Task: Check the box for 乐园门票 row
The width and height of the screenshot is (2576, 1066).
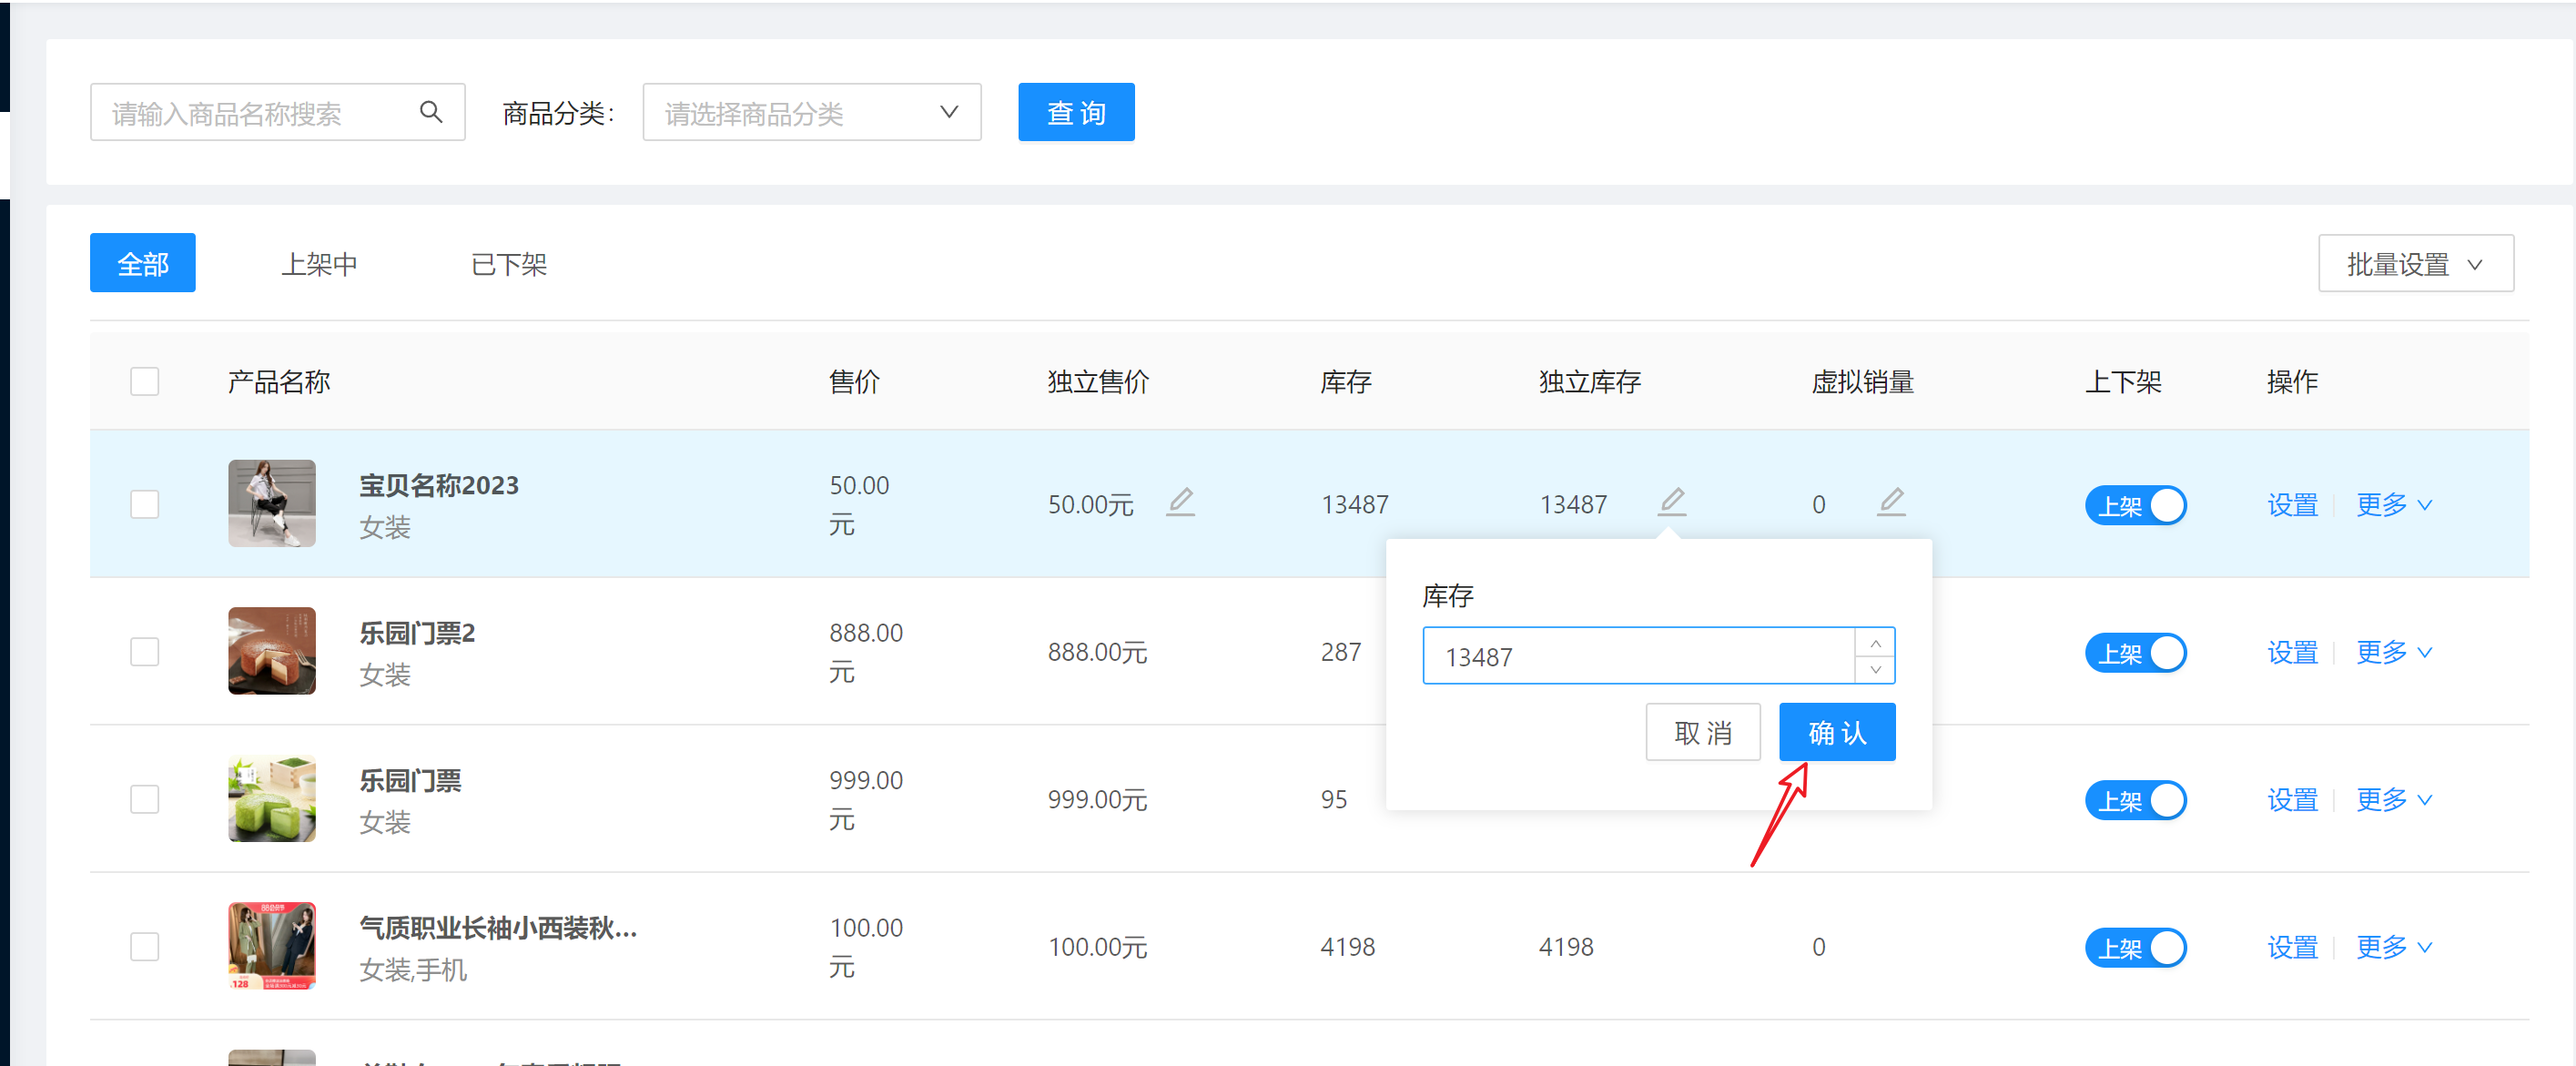Action: click(x=145, y=799)
